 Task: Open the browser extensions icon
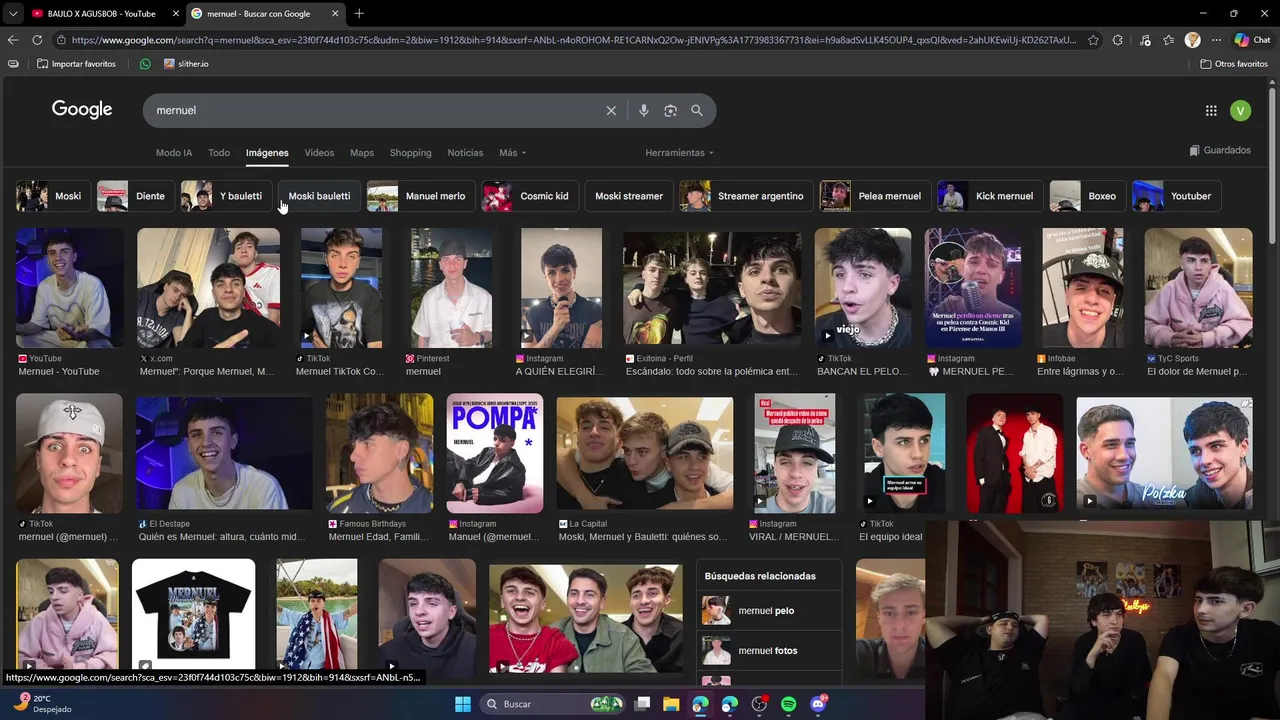pyautogui.click(x=1118, y=40)
